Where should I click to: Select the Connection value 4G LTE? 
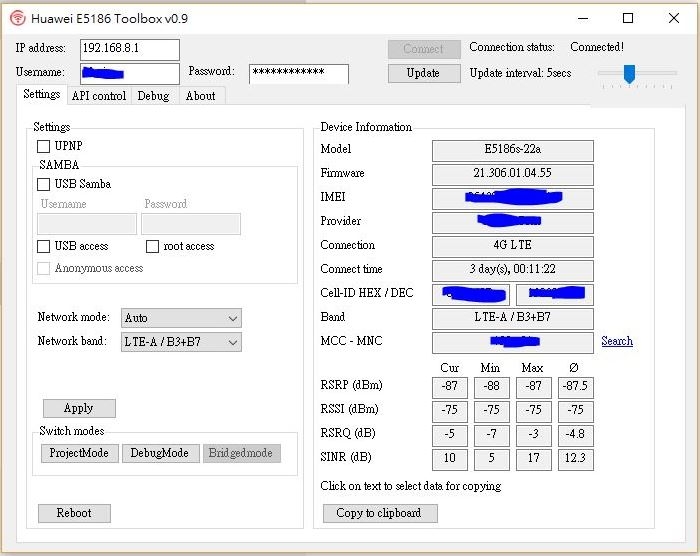tap(512, 247)
